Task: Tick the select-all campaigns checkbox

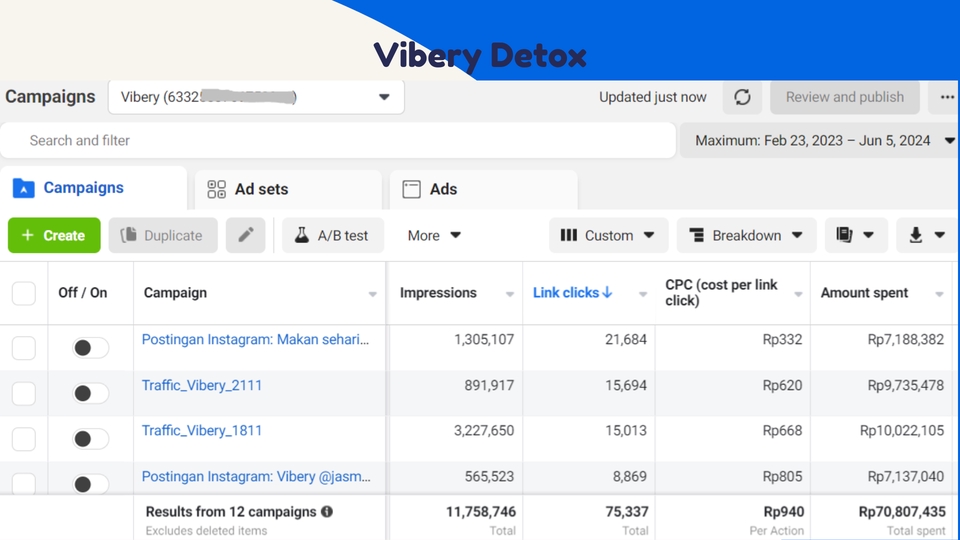Action: coord(24,293)
